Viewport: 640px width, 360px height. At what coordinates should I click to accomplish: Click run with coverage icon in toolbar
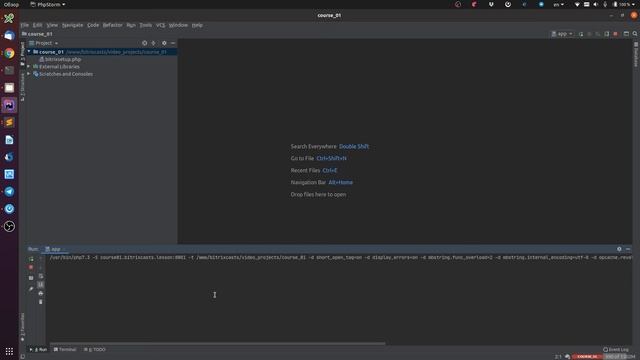click(x=598, y=34)
